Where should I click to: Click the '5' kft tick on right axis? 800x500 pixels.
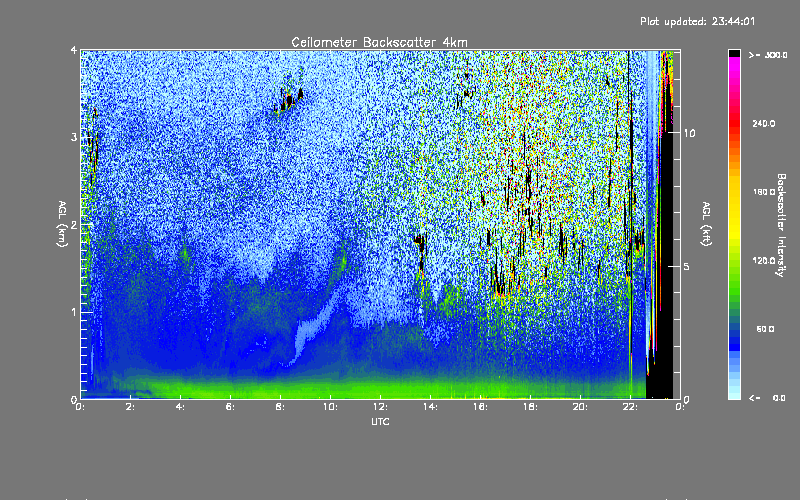(x=686, y=266)
